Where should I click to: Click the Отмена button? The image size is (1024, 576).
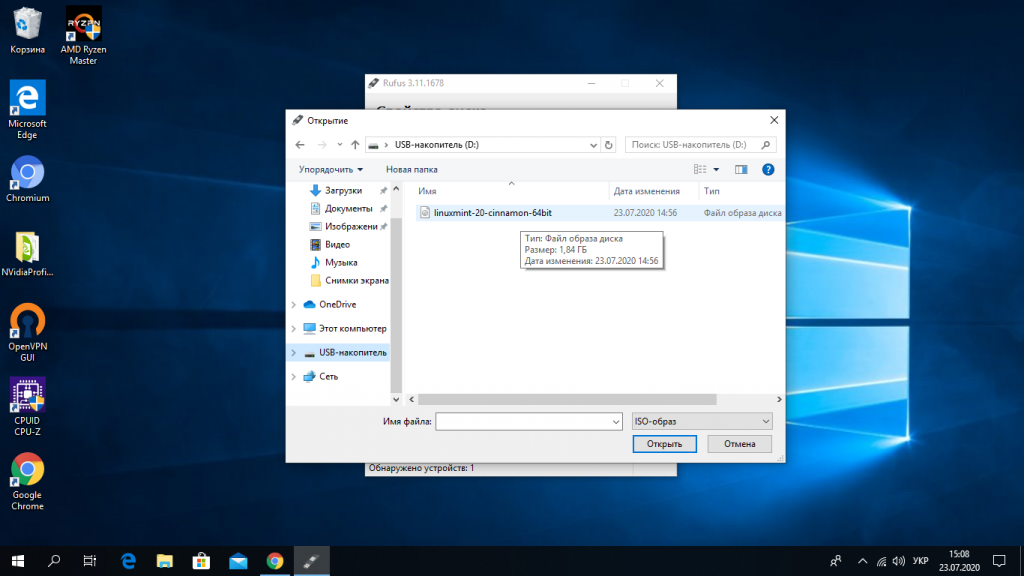click(739, 444)
